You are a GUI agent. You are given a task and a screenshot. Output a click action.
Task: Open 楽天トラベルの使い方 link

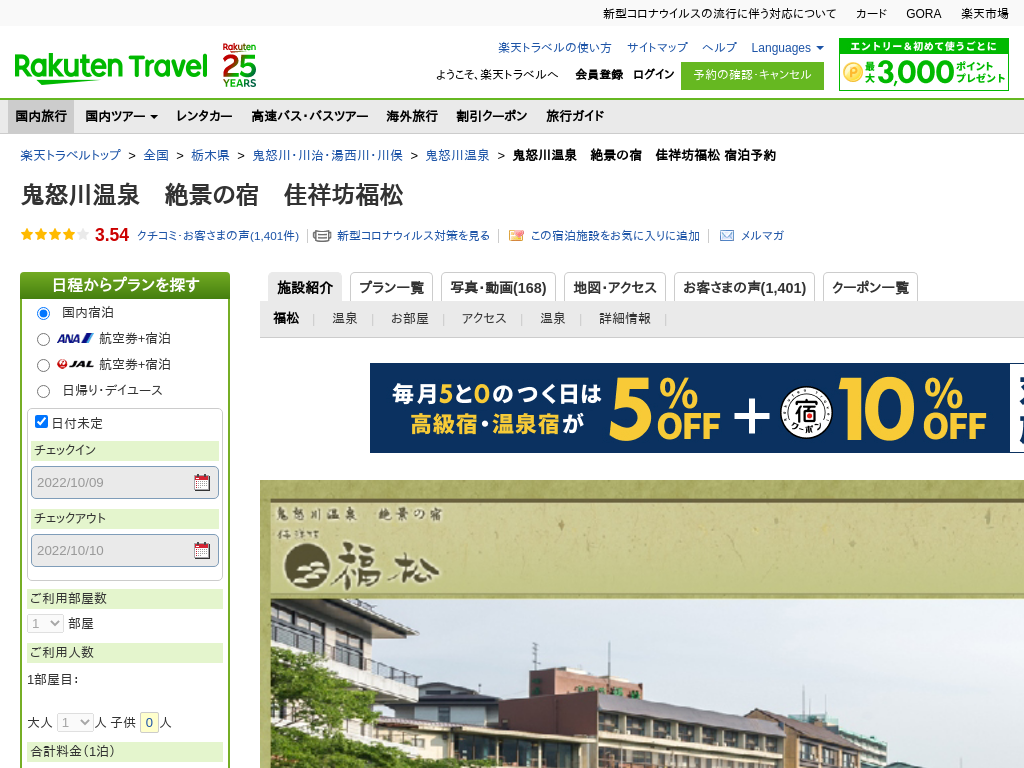click(x=554, y=48)
